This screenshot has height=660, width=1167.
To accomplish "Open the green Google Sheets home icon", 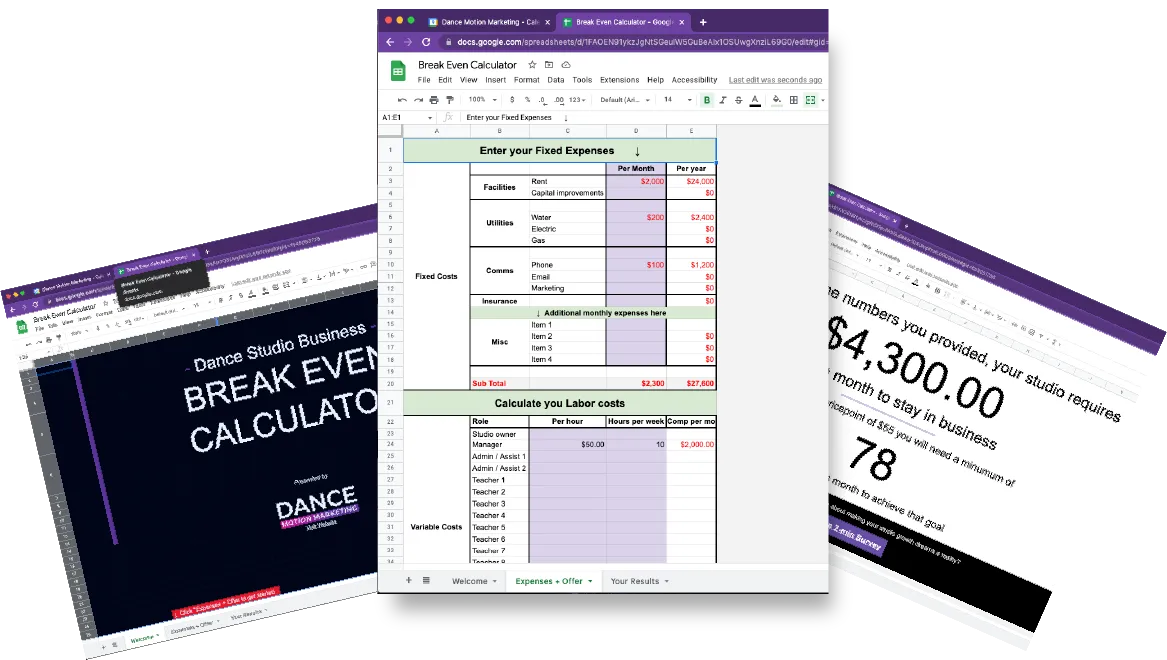I will pyautogui.click(x=398, y=71).
